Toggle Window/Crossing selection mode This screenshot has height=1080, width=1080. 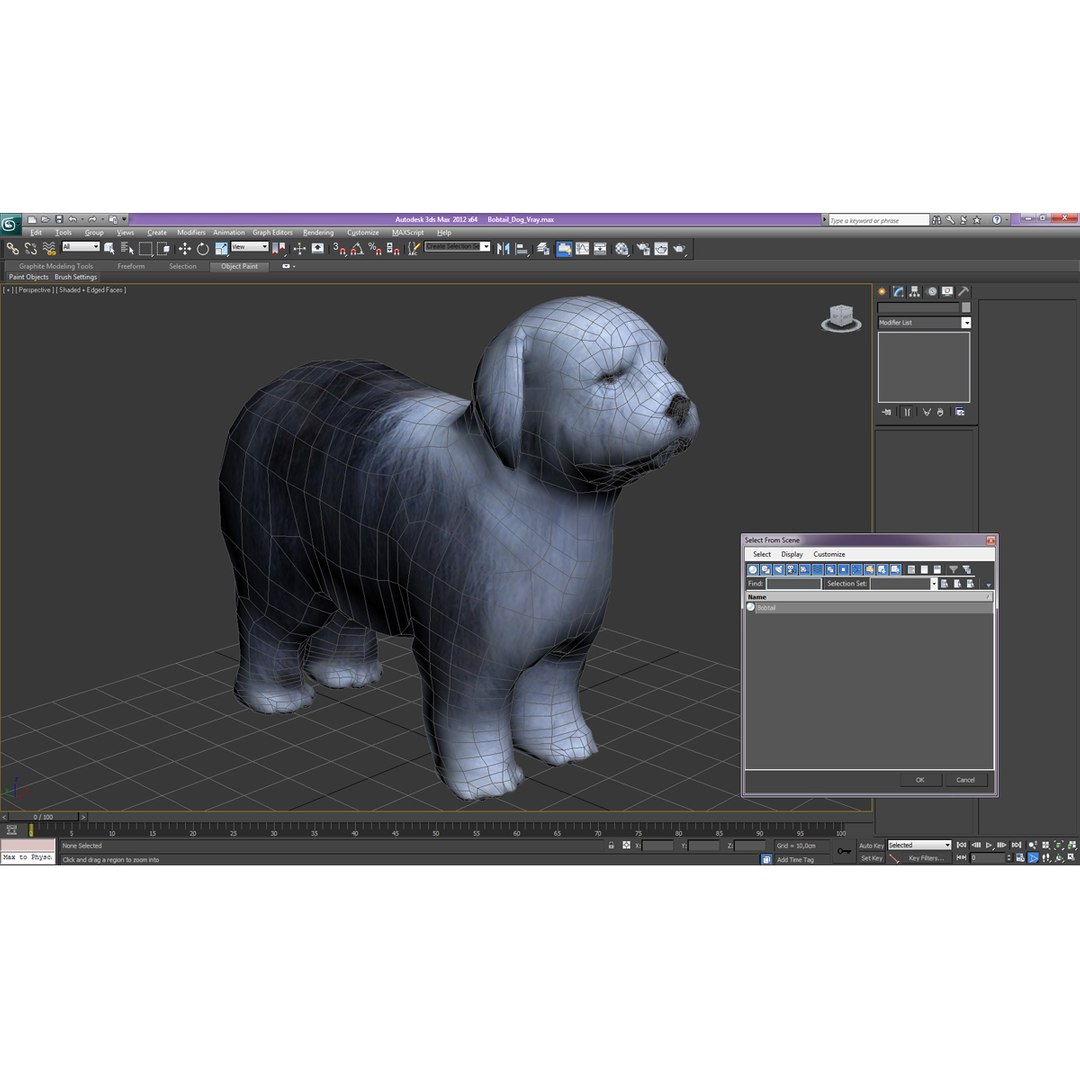(x=163, y=249)
